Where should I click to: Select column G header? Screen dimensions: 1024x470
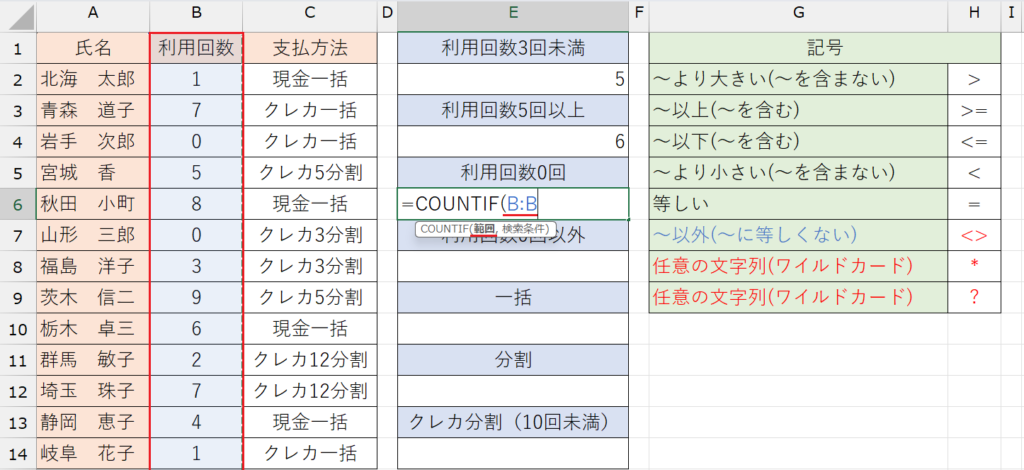pos(798,15)
